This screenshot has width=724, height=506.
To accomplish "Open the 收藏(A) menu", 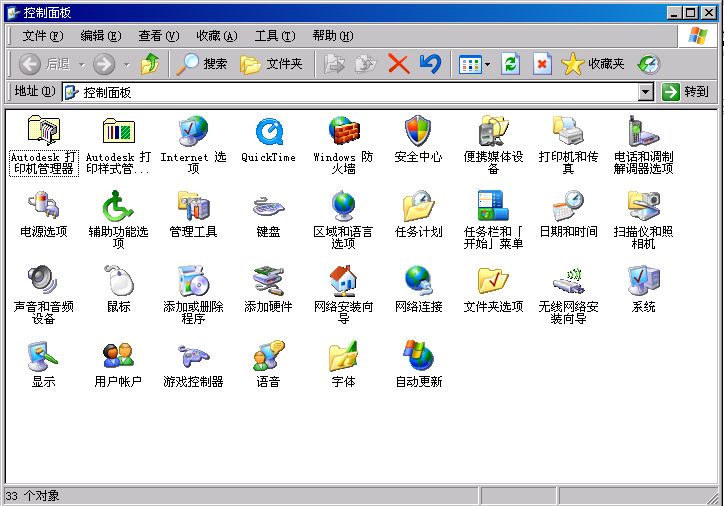I will pyautogui.click(x=217, y=36).
